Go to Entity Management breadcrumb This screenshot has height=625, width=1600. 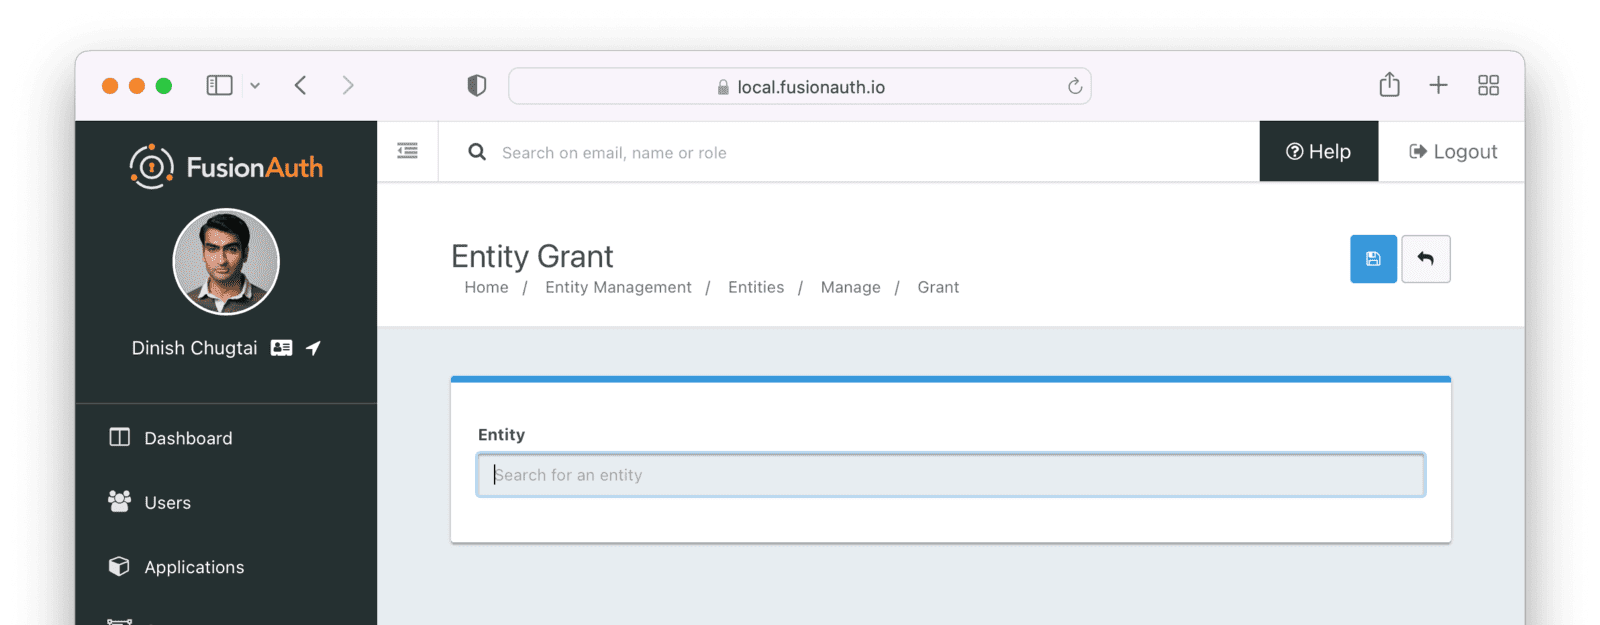click(x=618, y=287)
